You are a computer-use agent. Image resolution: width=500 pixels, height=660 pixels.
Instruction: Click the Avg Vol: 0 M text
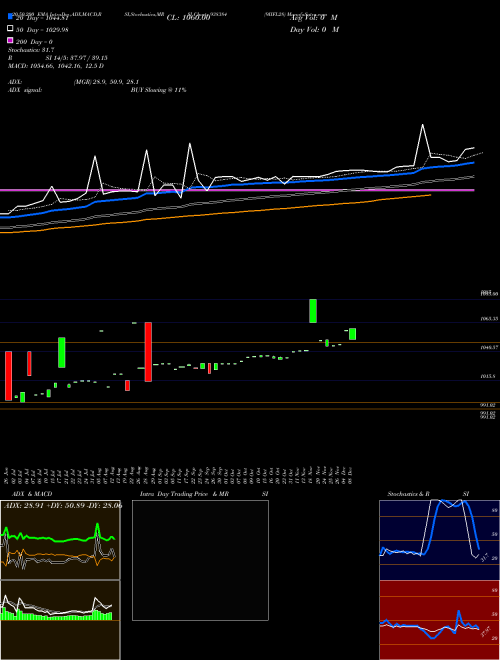[314, 18]
